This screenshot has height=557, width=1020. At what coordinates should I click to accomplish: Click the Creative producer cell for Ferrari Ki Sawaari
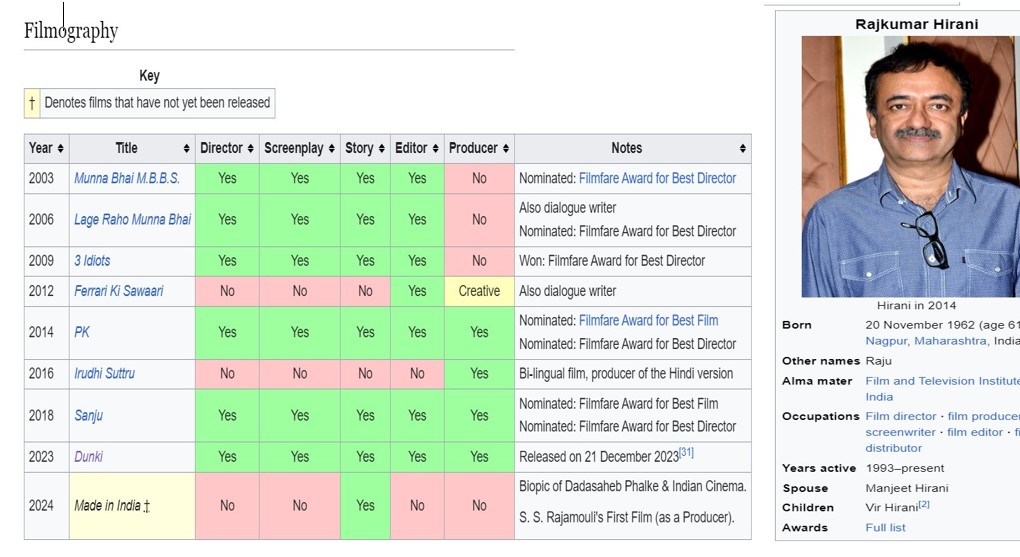[479, 291]
